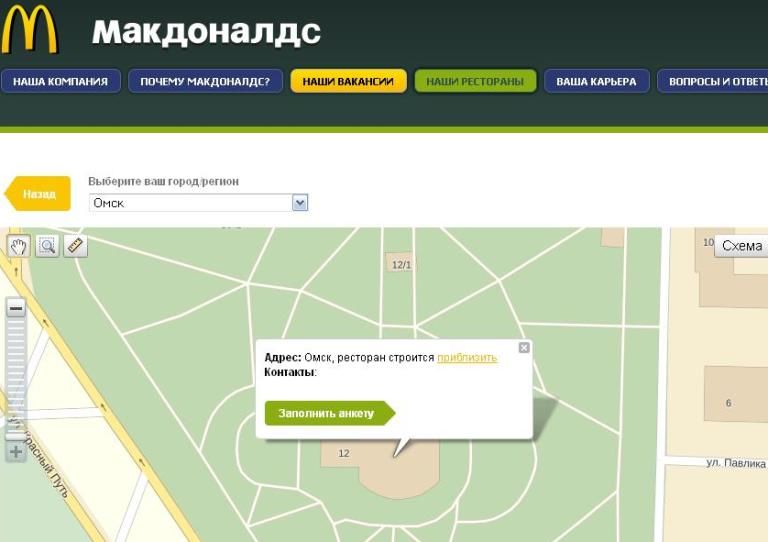Select the hand pan map tool

pyautogui.click(x=19, y=246)
